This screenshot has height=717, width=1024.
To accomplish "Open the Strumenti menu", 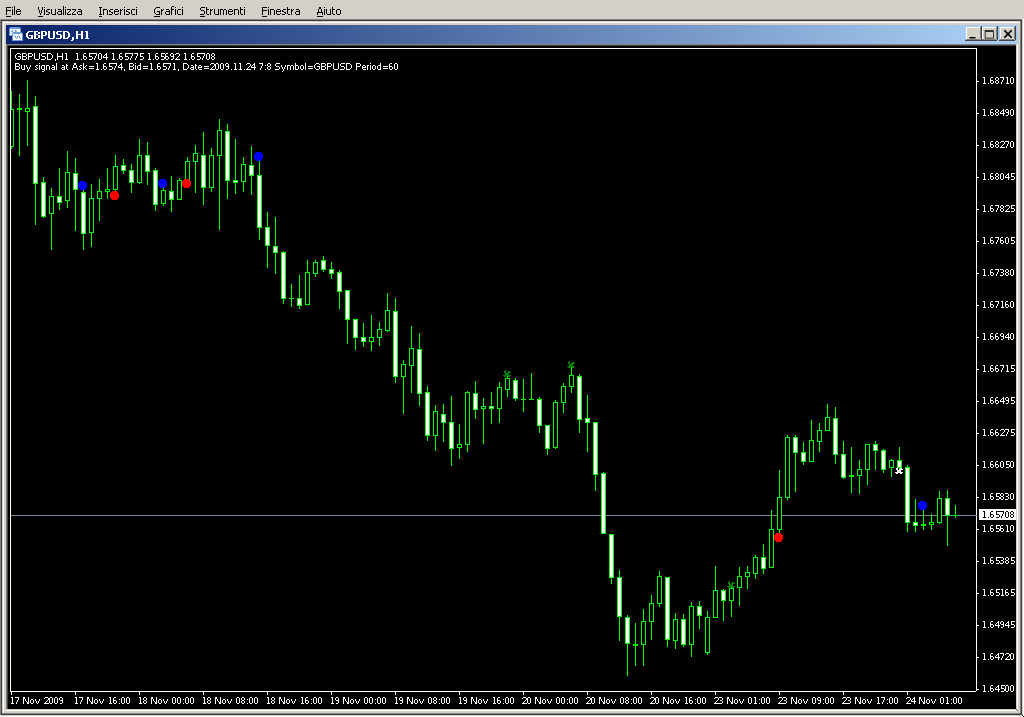I will [x=222, y=11].
